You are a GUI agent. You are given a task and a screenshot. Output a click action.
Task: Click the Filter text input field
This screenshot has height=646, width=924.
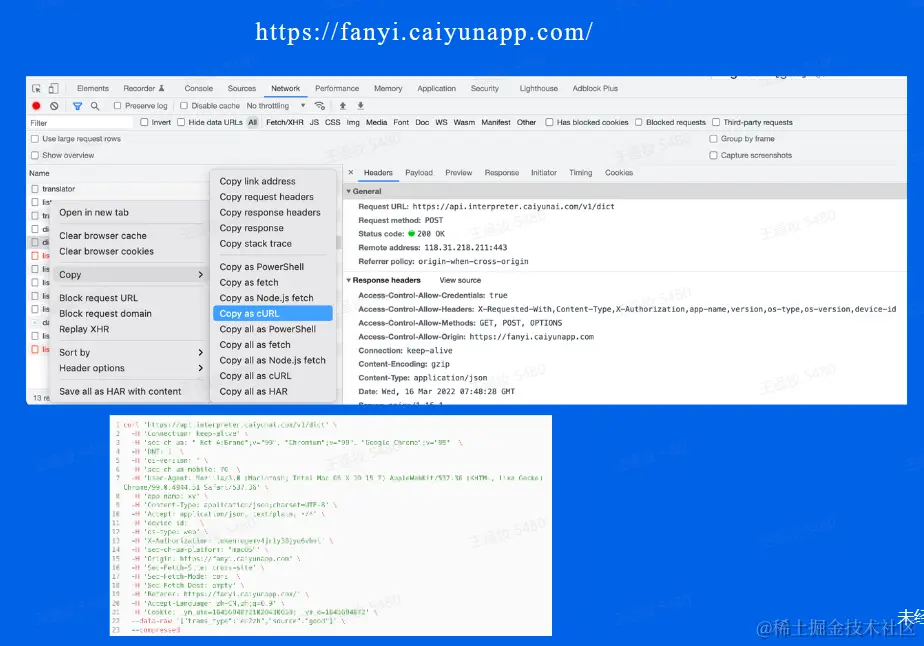pyautogui.click(x=81, y=123)
